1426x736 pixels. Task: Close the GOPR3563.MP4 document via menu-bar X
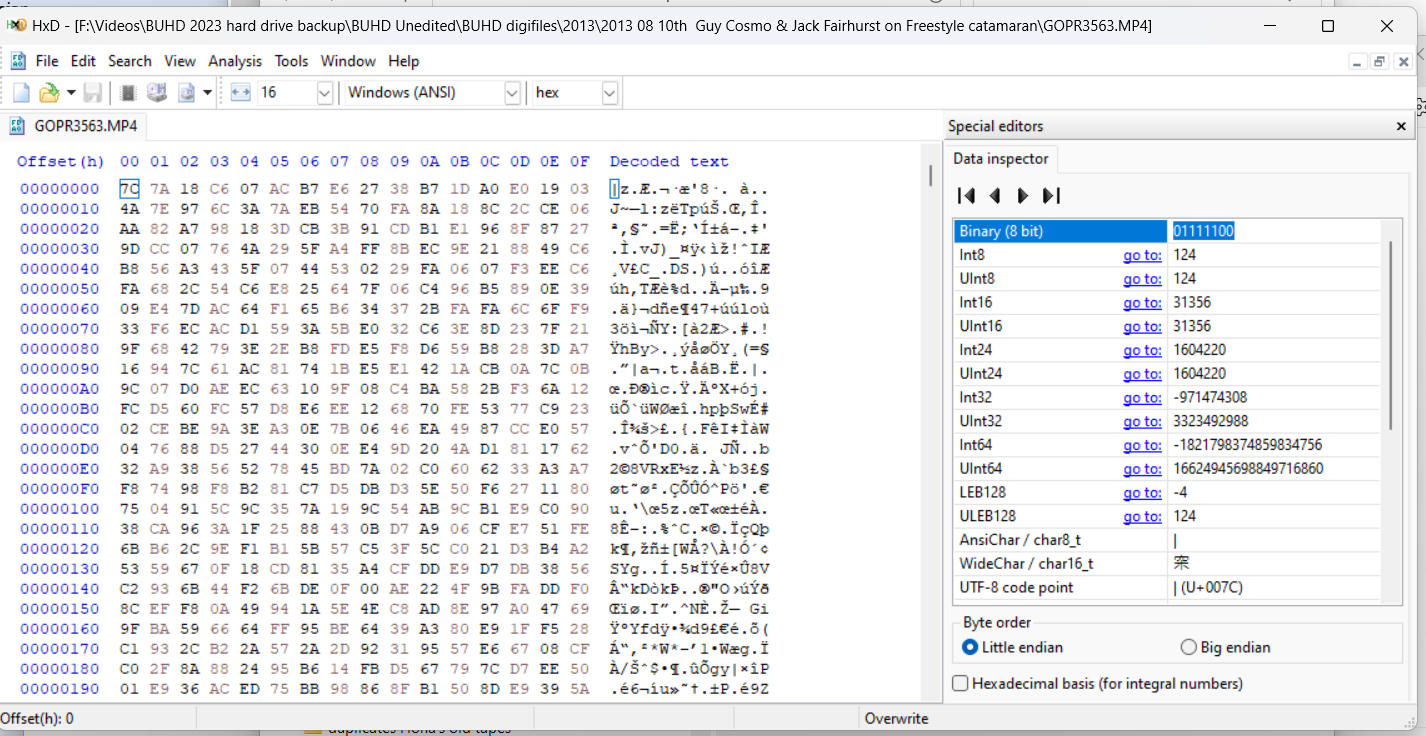click(x=1402, y=61)
